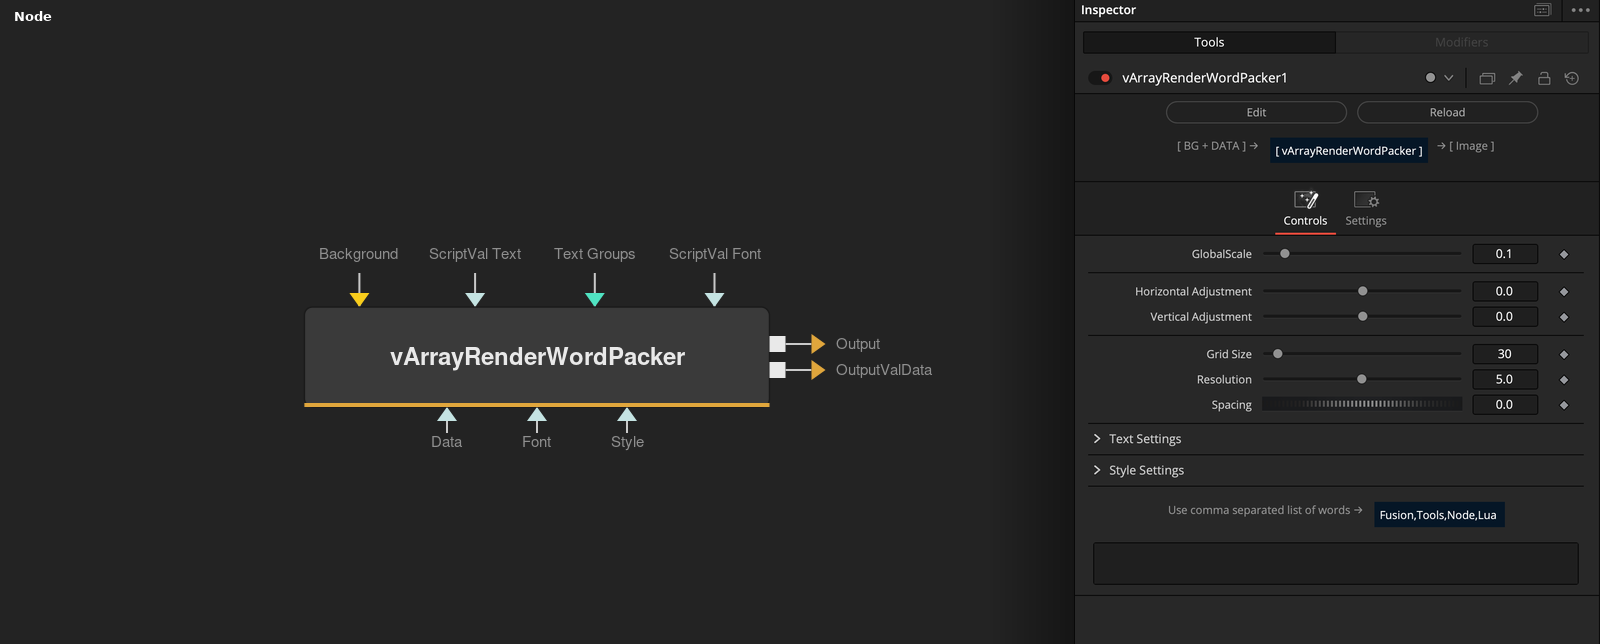Click the Resolution slider handle
Image resolution: width=1600 pixels, height=644 pixels.
coord(1361,379)
